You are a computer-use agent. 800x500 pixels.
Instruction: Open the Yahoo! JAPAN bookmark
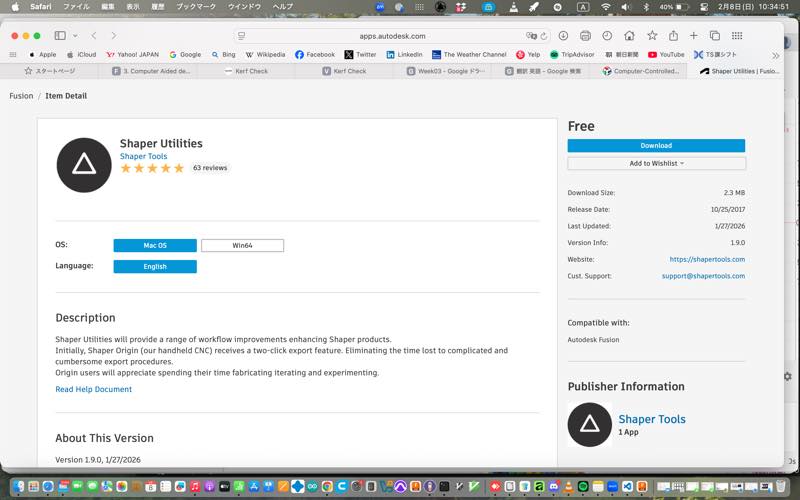[133, 55]
